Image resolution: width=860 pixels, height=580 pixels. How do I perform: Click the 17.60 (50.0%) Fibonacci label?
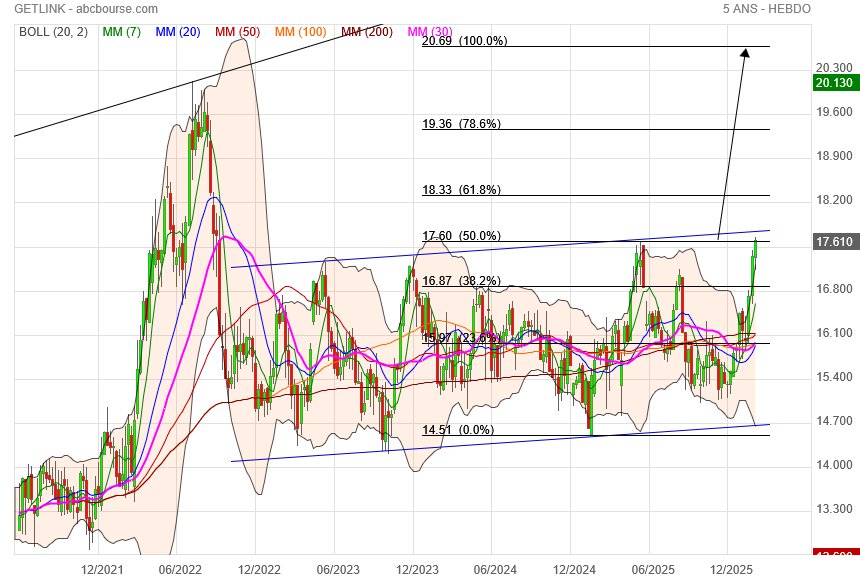(x=461, y=236)
